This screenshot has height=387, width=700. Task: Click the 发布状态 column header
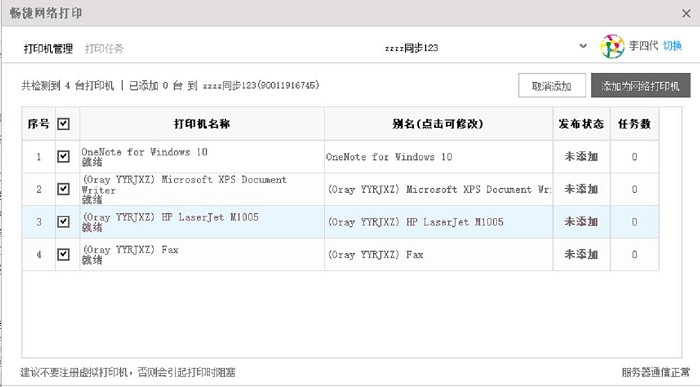point(581,124)
